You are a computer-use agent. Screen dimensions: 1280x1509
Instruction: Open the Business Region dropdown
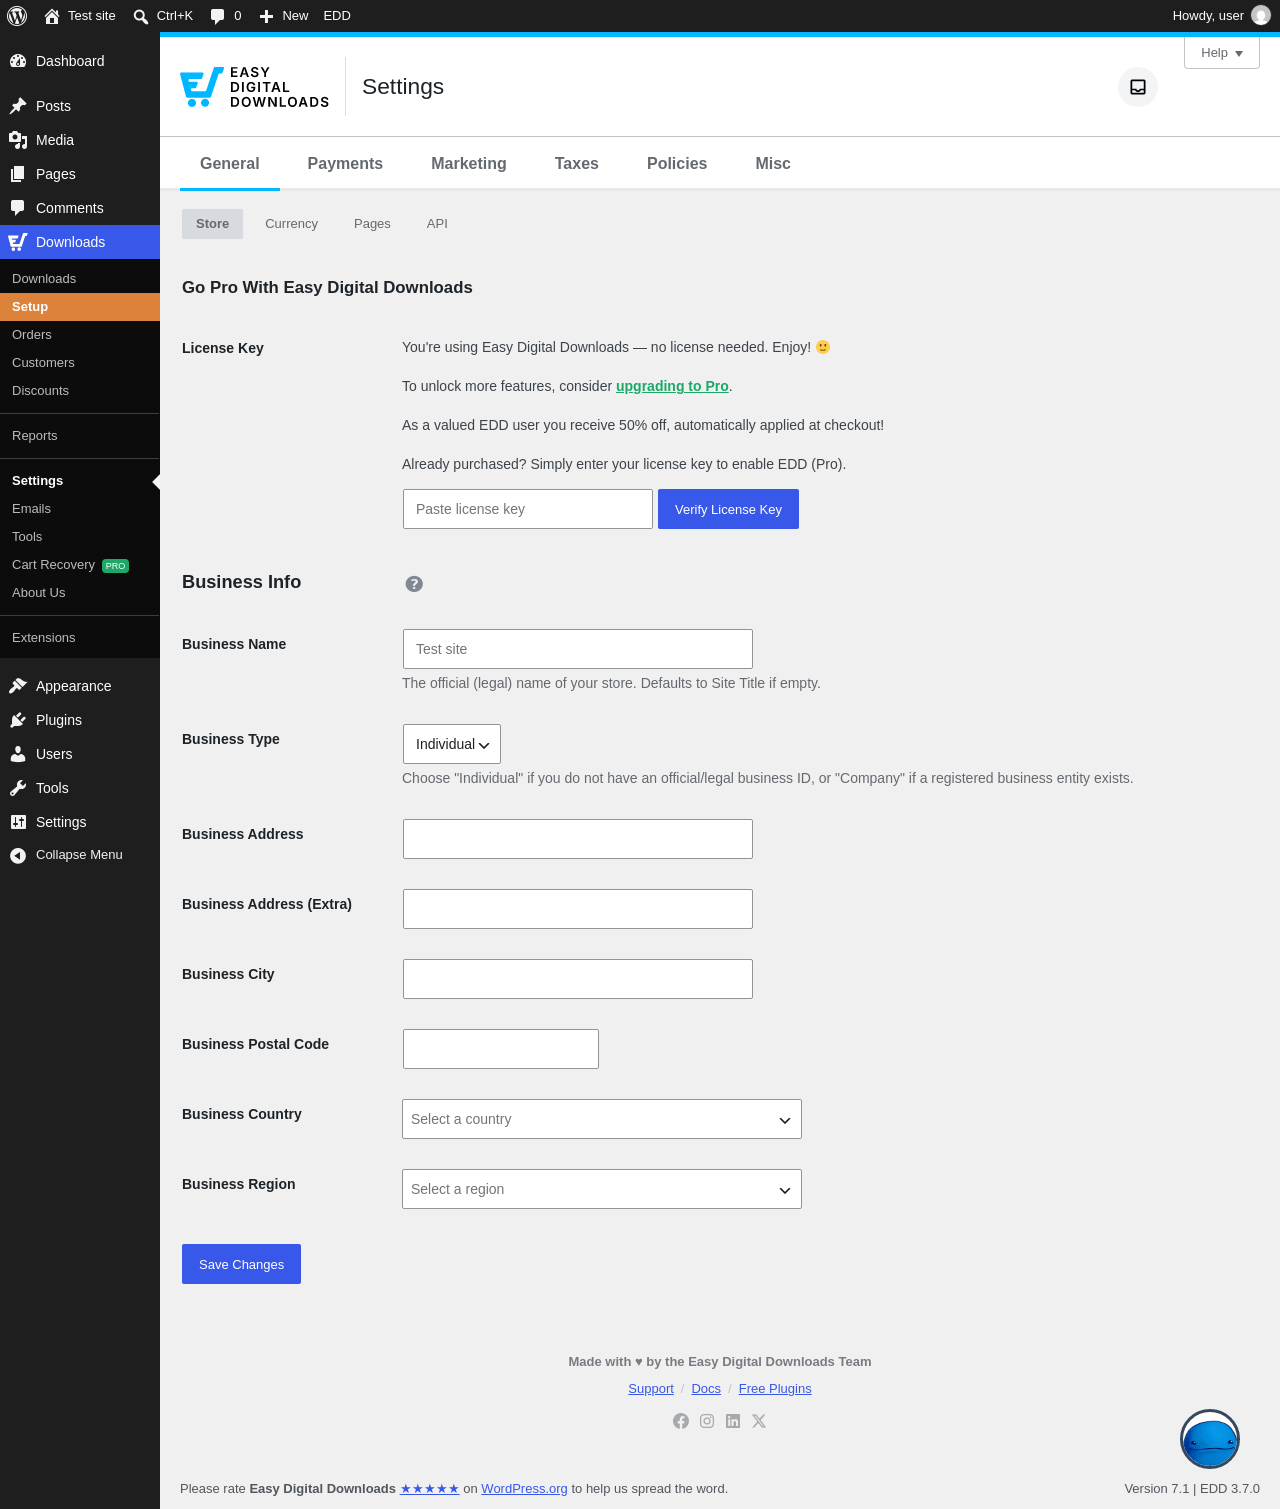(x=602, y=1189)
